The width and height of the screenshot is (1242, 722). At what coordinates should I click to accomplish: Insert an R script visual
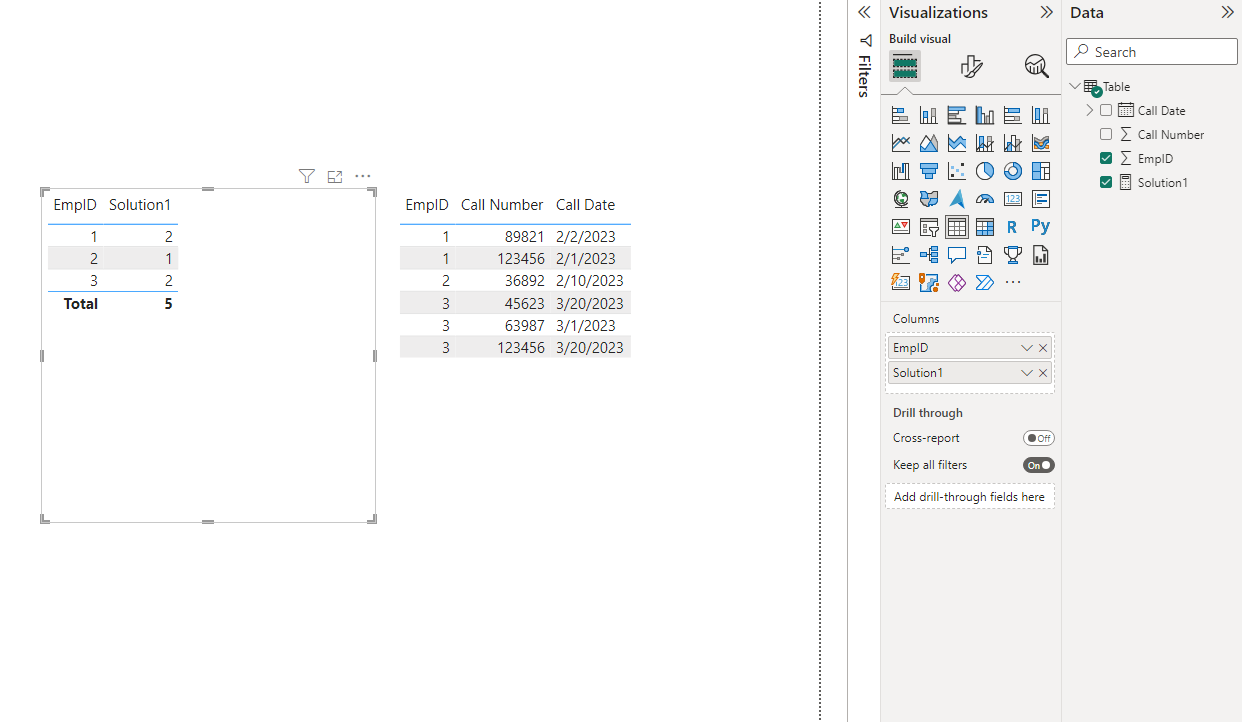click(1012, 227)
